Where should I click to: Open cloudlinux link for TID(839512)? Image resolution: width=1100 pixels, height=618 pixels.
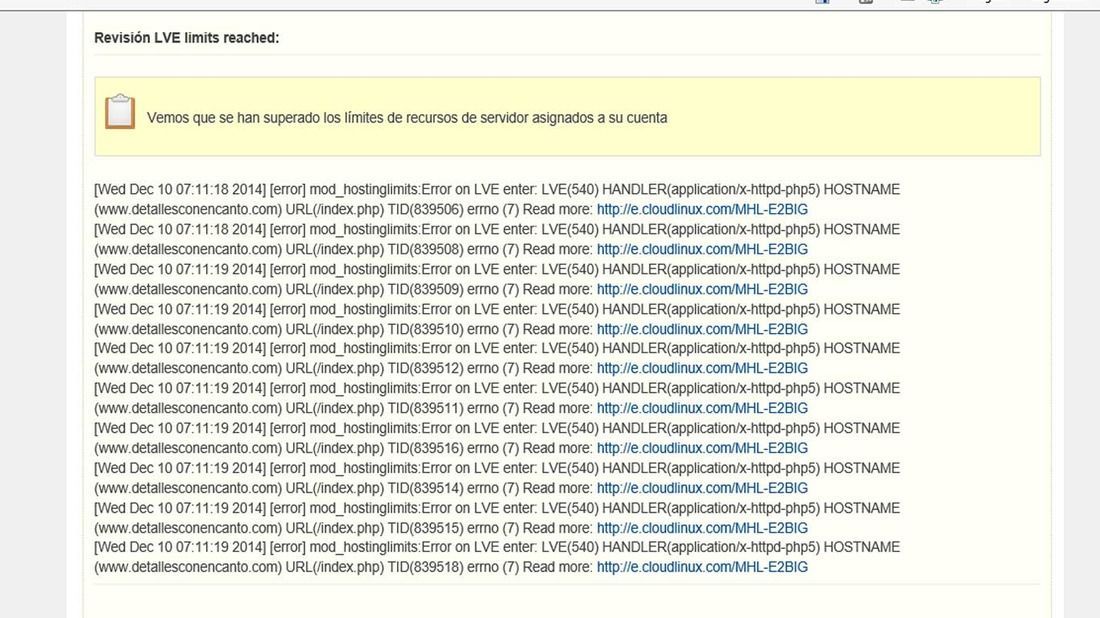pos(702,368)
